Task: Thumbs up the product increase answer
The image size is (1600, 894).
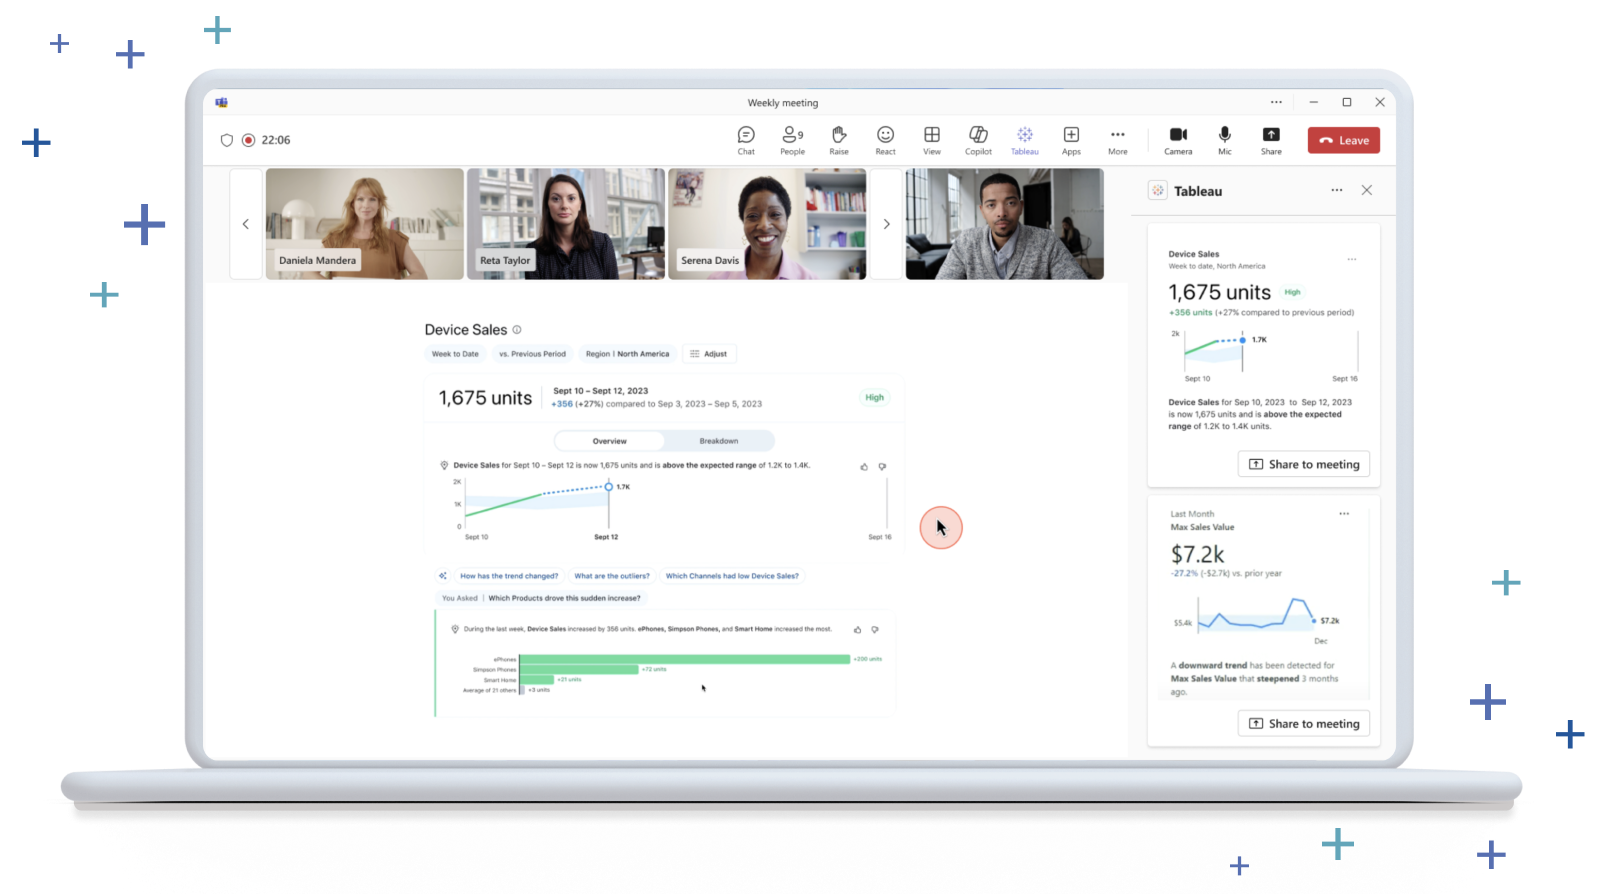Action: coord(857,630)
